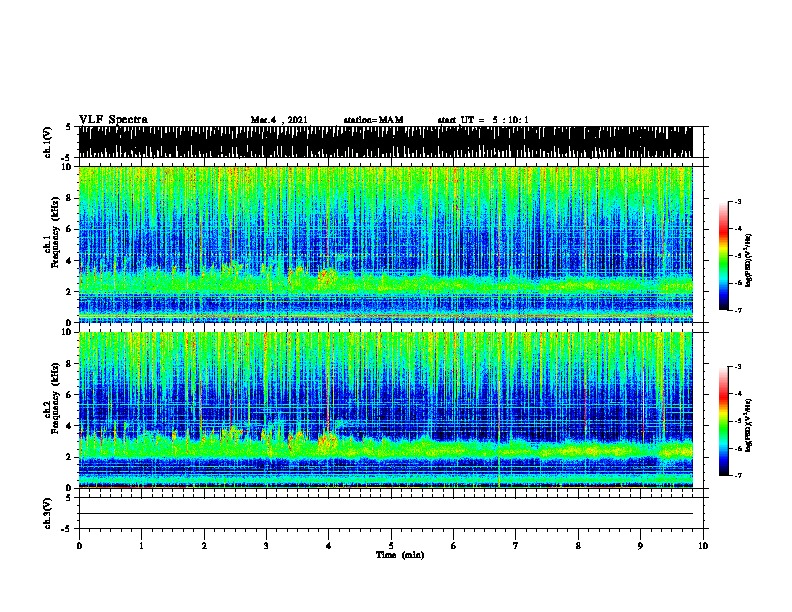The image size is (792, 612).
Task: Click the red burst near 4 min in ch.1 spectrogram
Action: pyautogui.click(x=327, y=276)
